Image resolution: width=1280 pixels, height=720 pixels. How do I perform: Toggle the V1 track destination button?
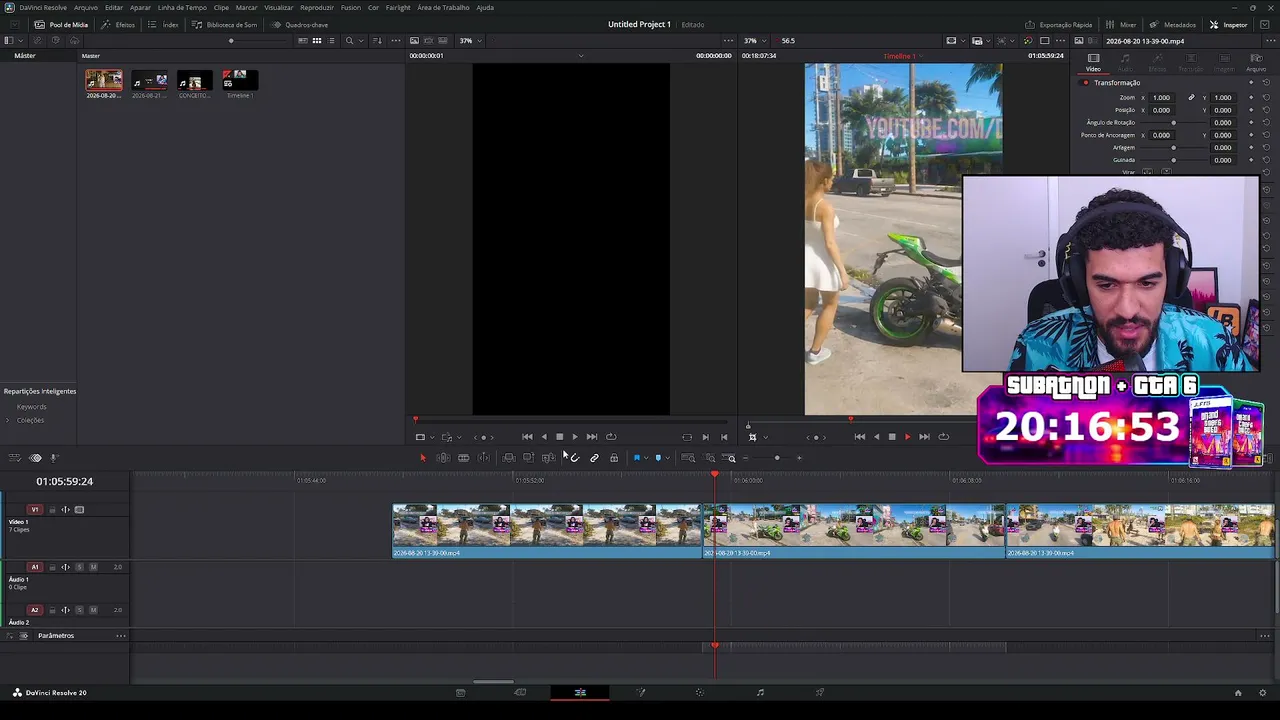point(35,510)
